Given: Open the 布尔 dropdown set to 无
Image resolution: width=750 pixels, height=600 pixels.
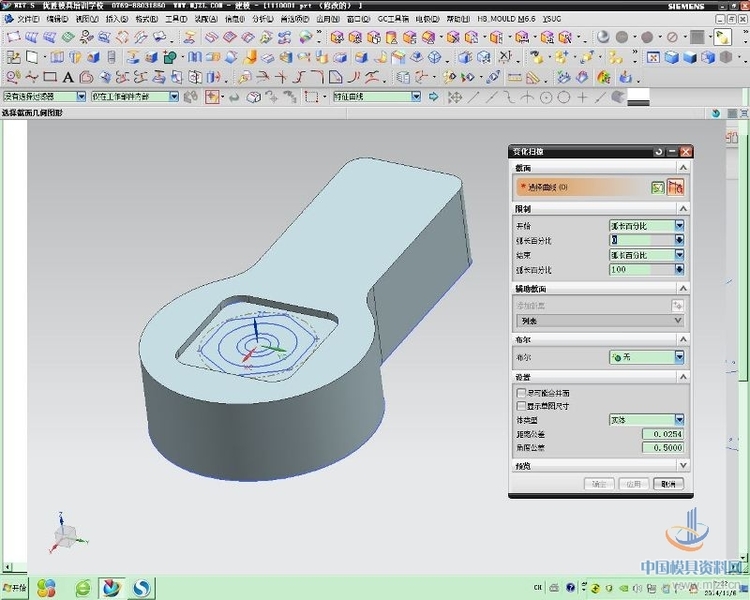Looking at the screenshot, I should pos(646,357).
